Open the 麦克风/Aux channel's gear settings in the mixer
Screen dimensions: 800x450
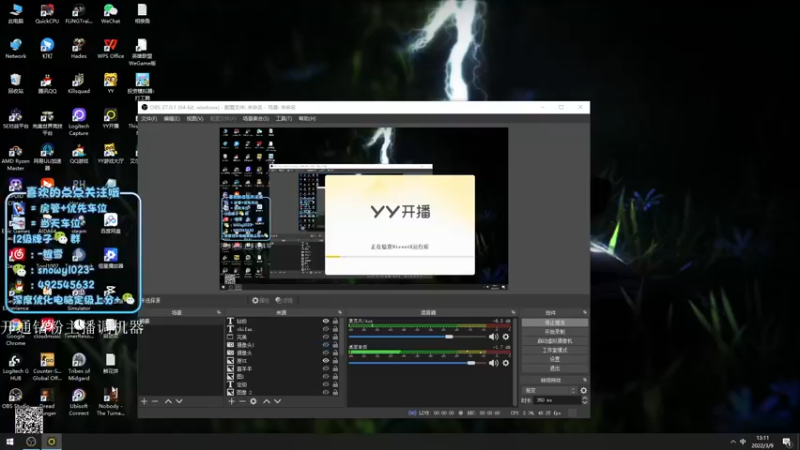point(506,337)
